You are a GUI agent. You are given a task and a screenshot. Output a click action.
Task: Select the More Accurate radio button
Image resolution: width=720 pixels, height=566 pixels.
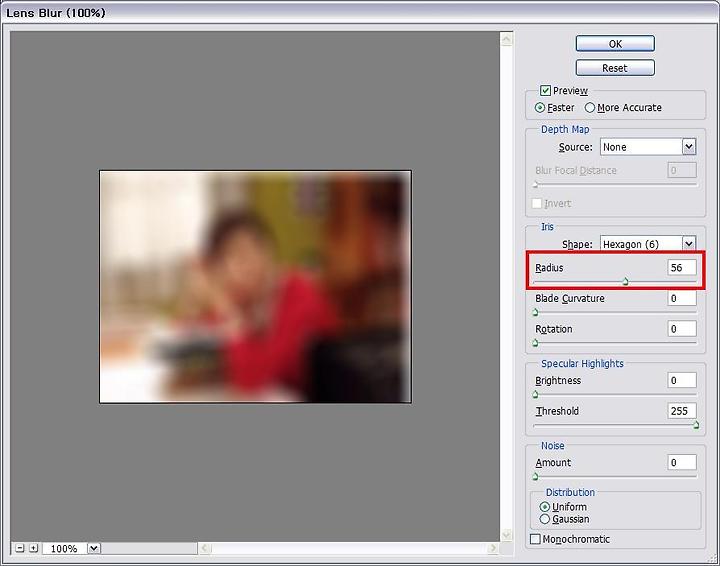(x=590, y=107)
